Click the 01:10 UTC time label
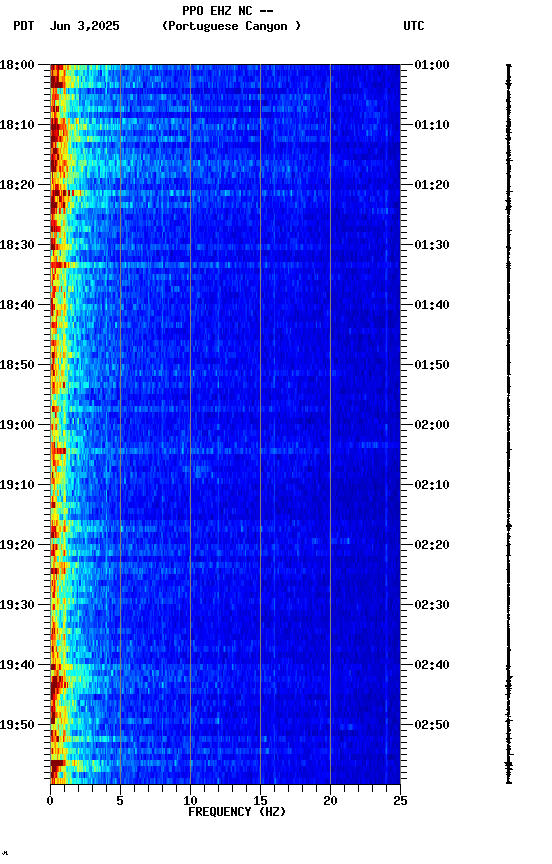The width and height of the screenshot is (552, 864). click(432, 125)
